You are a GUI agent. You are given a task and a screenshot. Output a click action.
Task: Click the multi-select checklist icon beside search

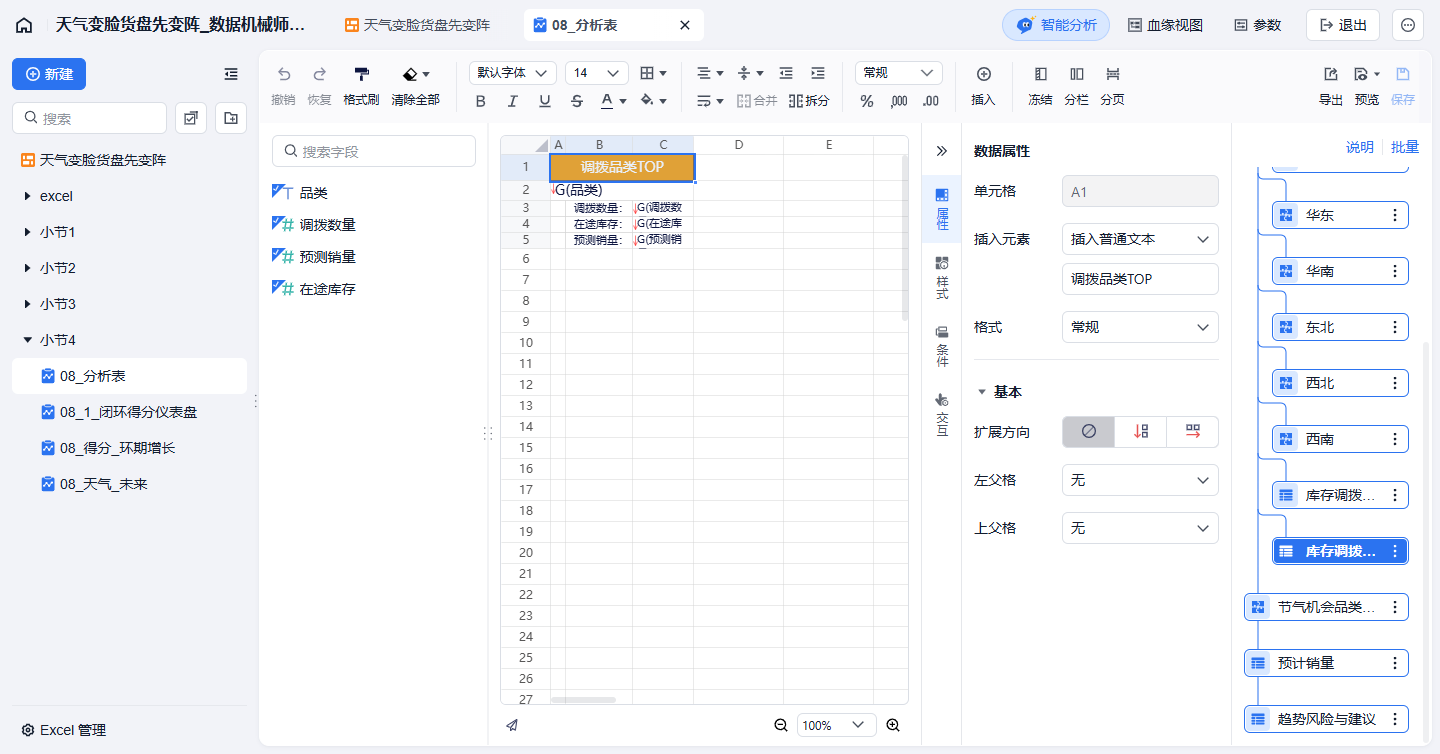click(191, 118)
